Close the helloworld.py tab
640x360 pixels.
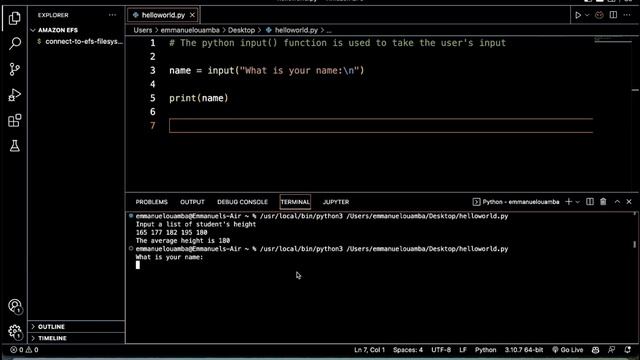pyautogui.click(x=192, y=15)
